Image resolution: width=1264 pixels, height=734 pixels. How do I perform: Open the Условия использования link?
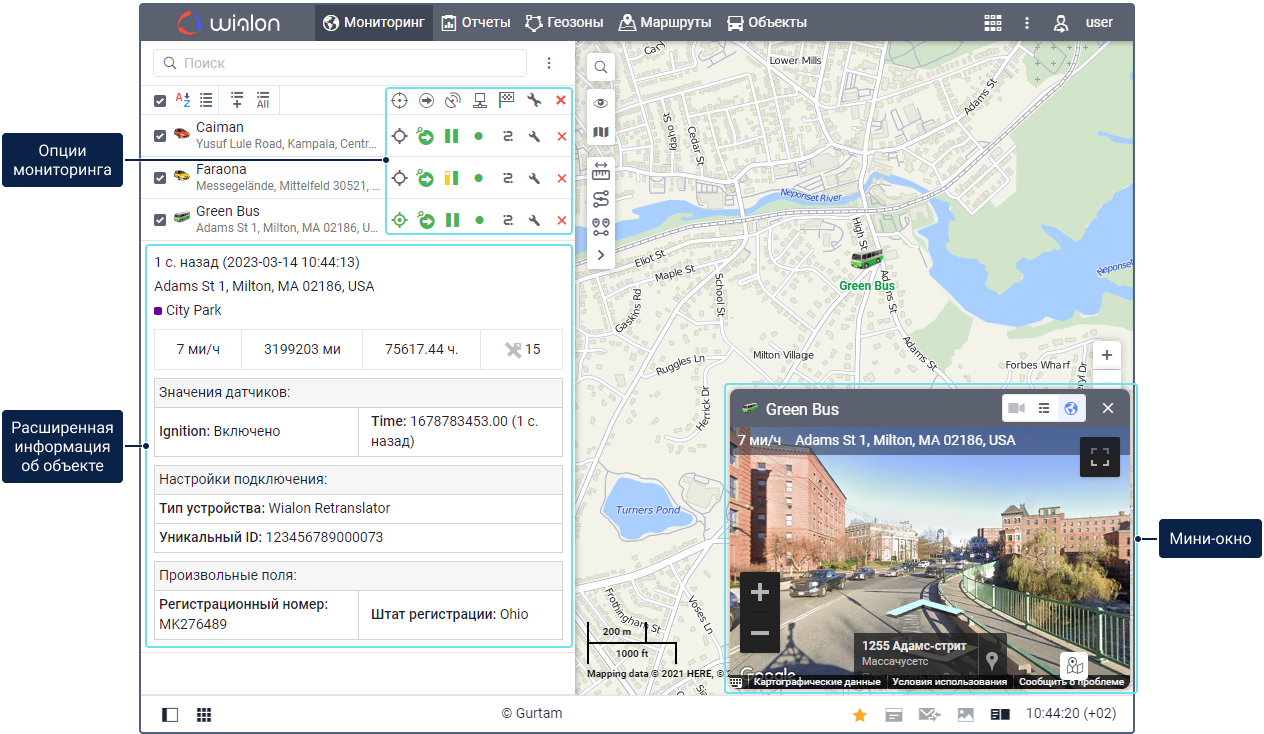coord(949,682)
